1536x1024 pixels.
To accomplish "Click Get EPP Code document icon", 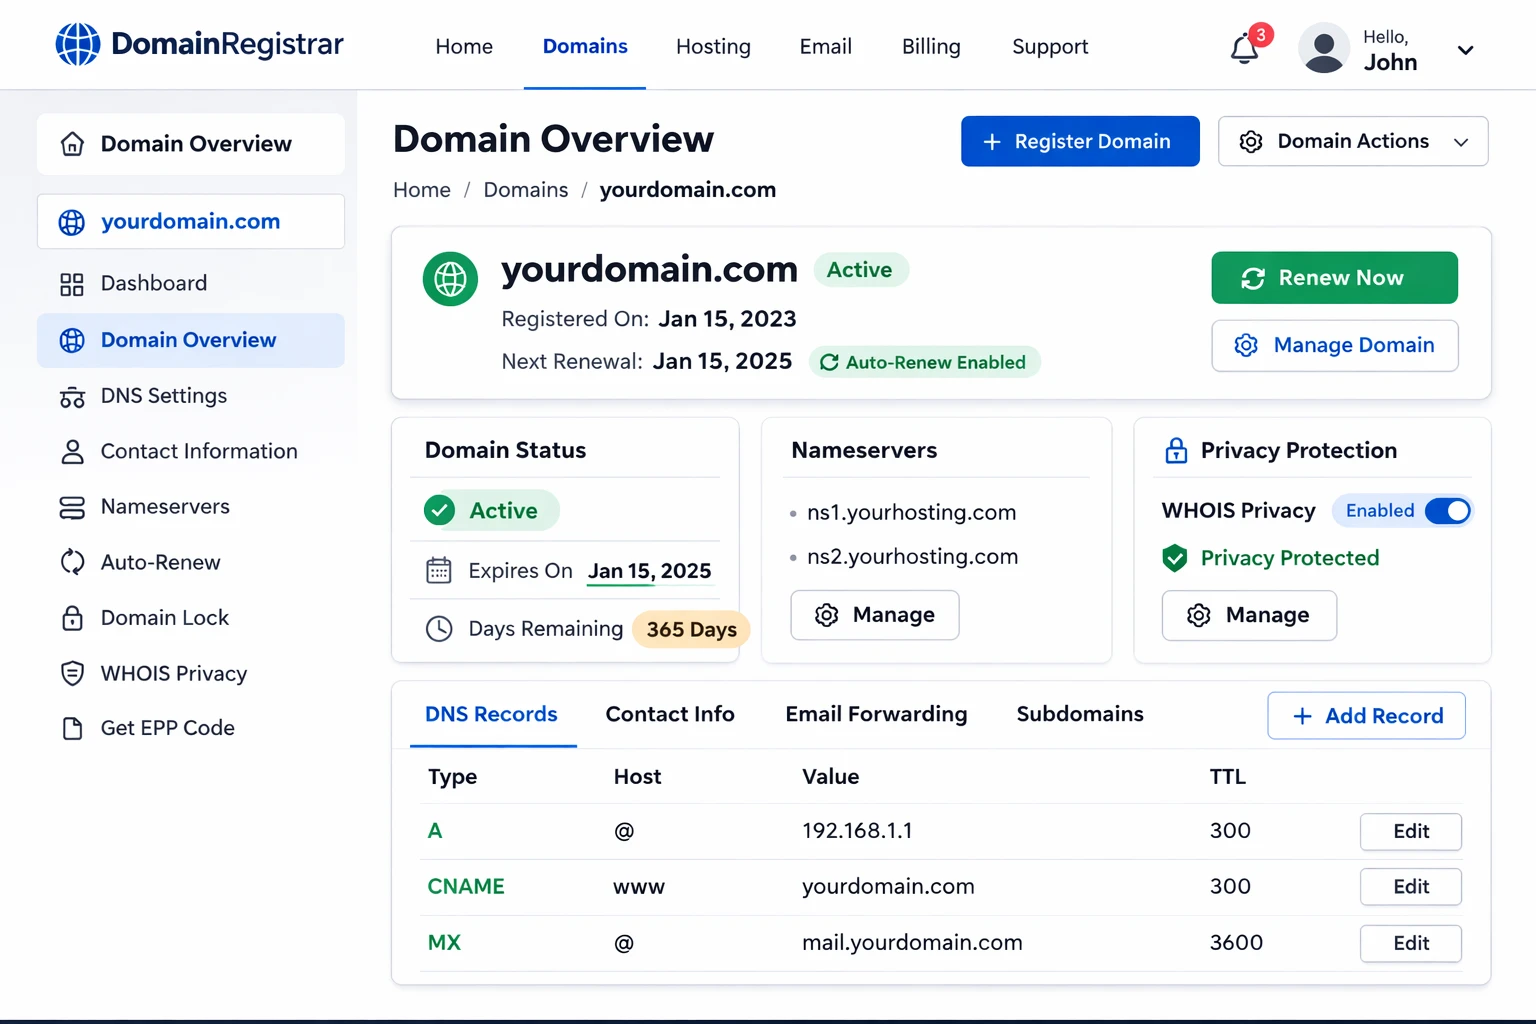I will [72, 728].
